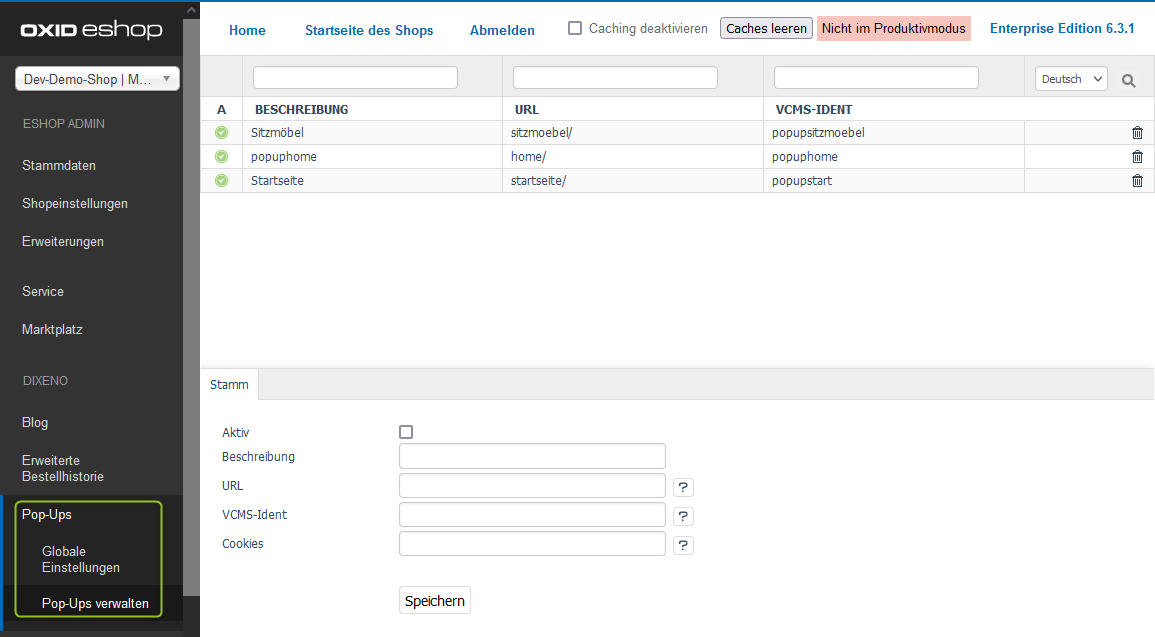Select the Startseite description cell
Viewport: 1155px width, 637px height.
tap(277, 180)
